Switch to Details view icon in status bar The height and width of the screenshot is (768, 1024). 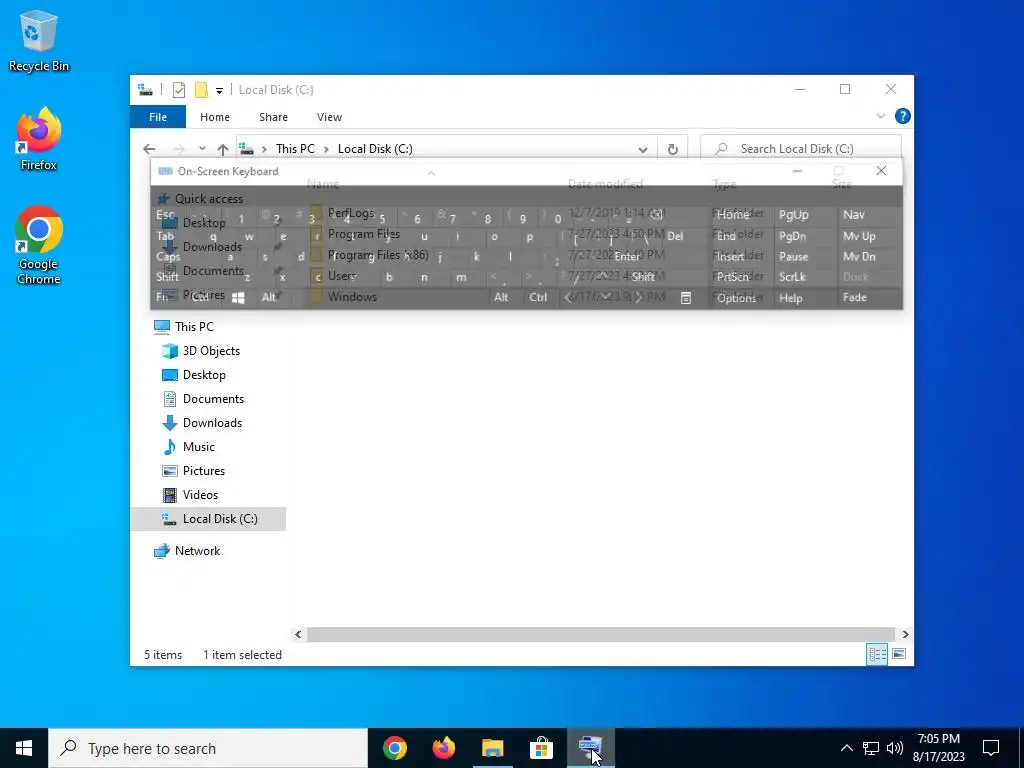[877, 654]
